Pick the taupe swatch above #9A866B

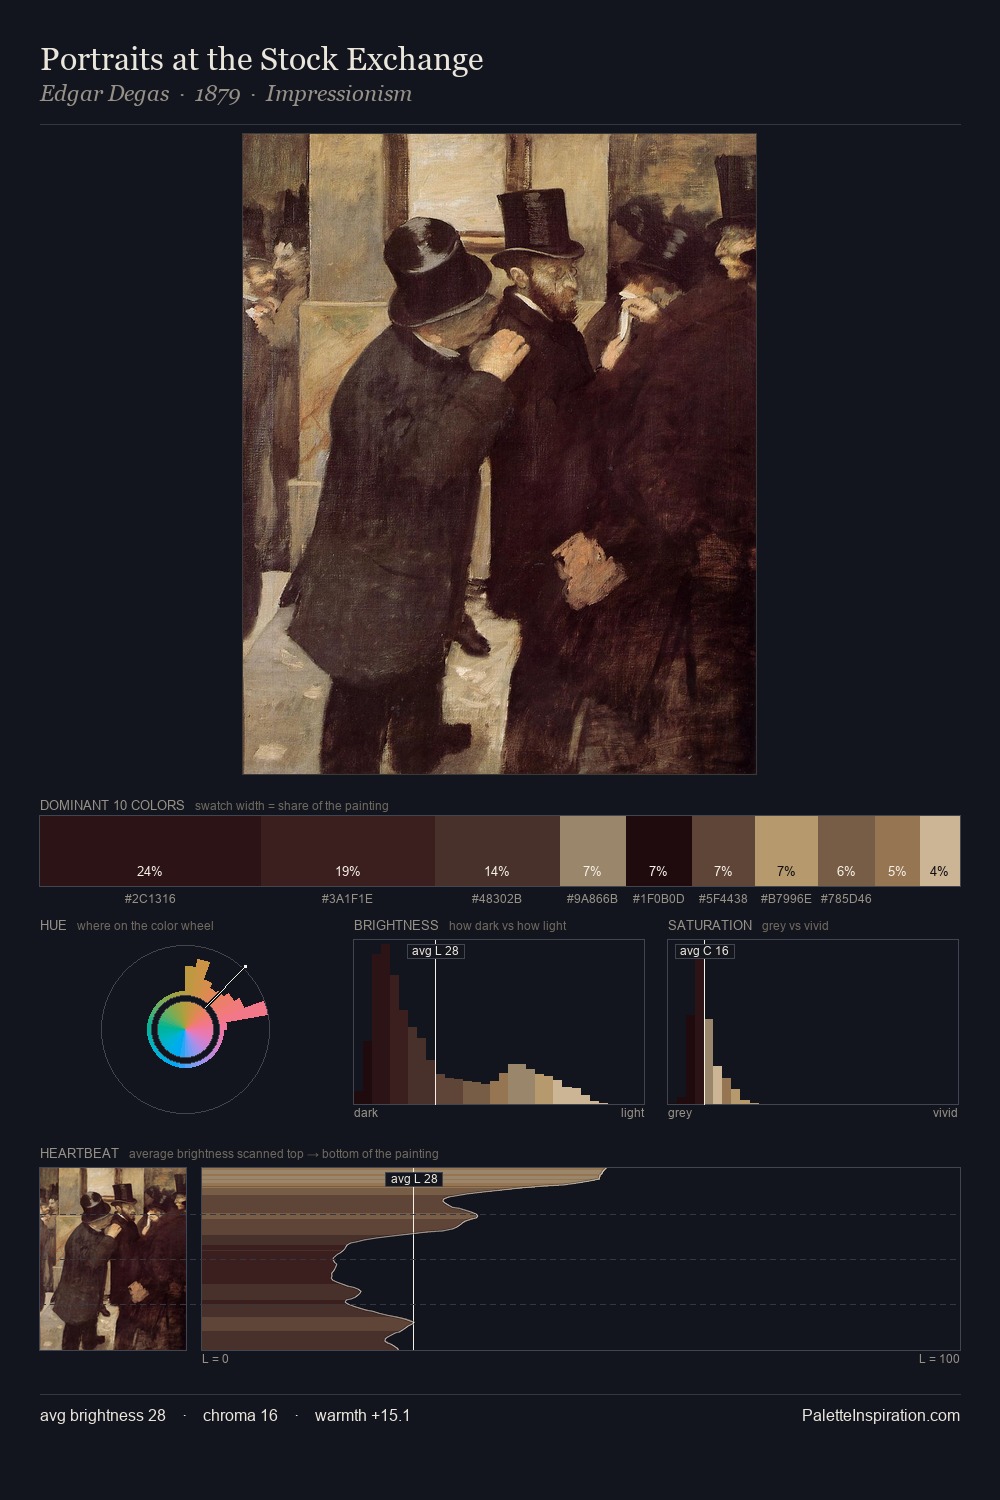593,851
